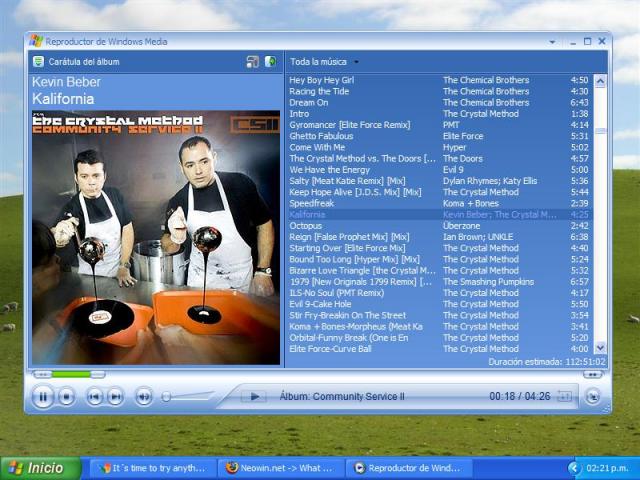This screenshot has width=640, height=480.
Task: Pause the current song
Action: coord(43,396)
